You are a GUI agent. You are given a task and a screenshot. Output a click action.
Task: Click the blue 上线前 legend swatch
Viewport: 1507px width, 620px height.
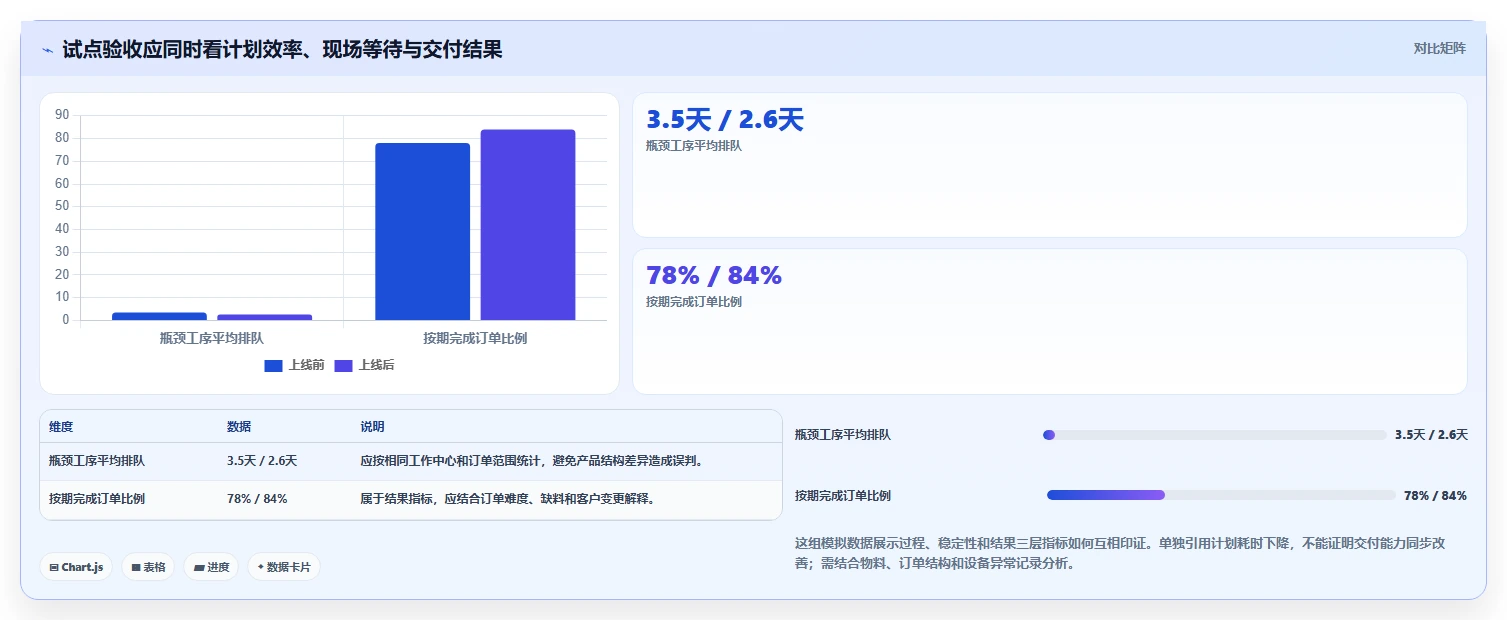click(273, 365)
